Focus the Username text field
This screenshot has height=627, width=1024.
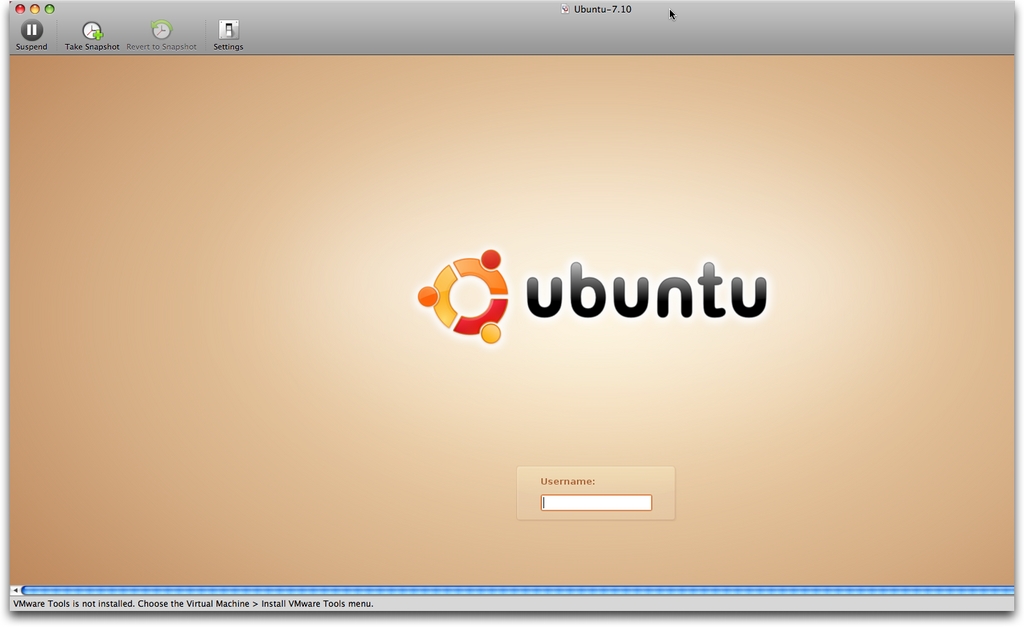[x=596, y=503]
